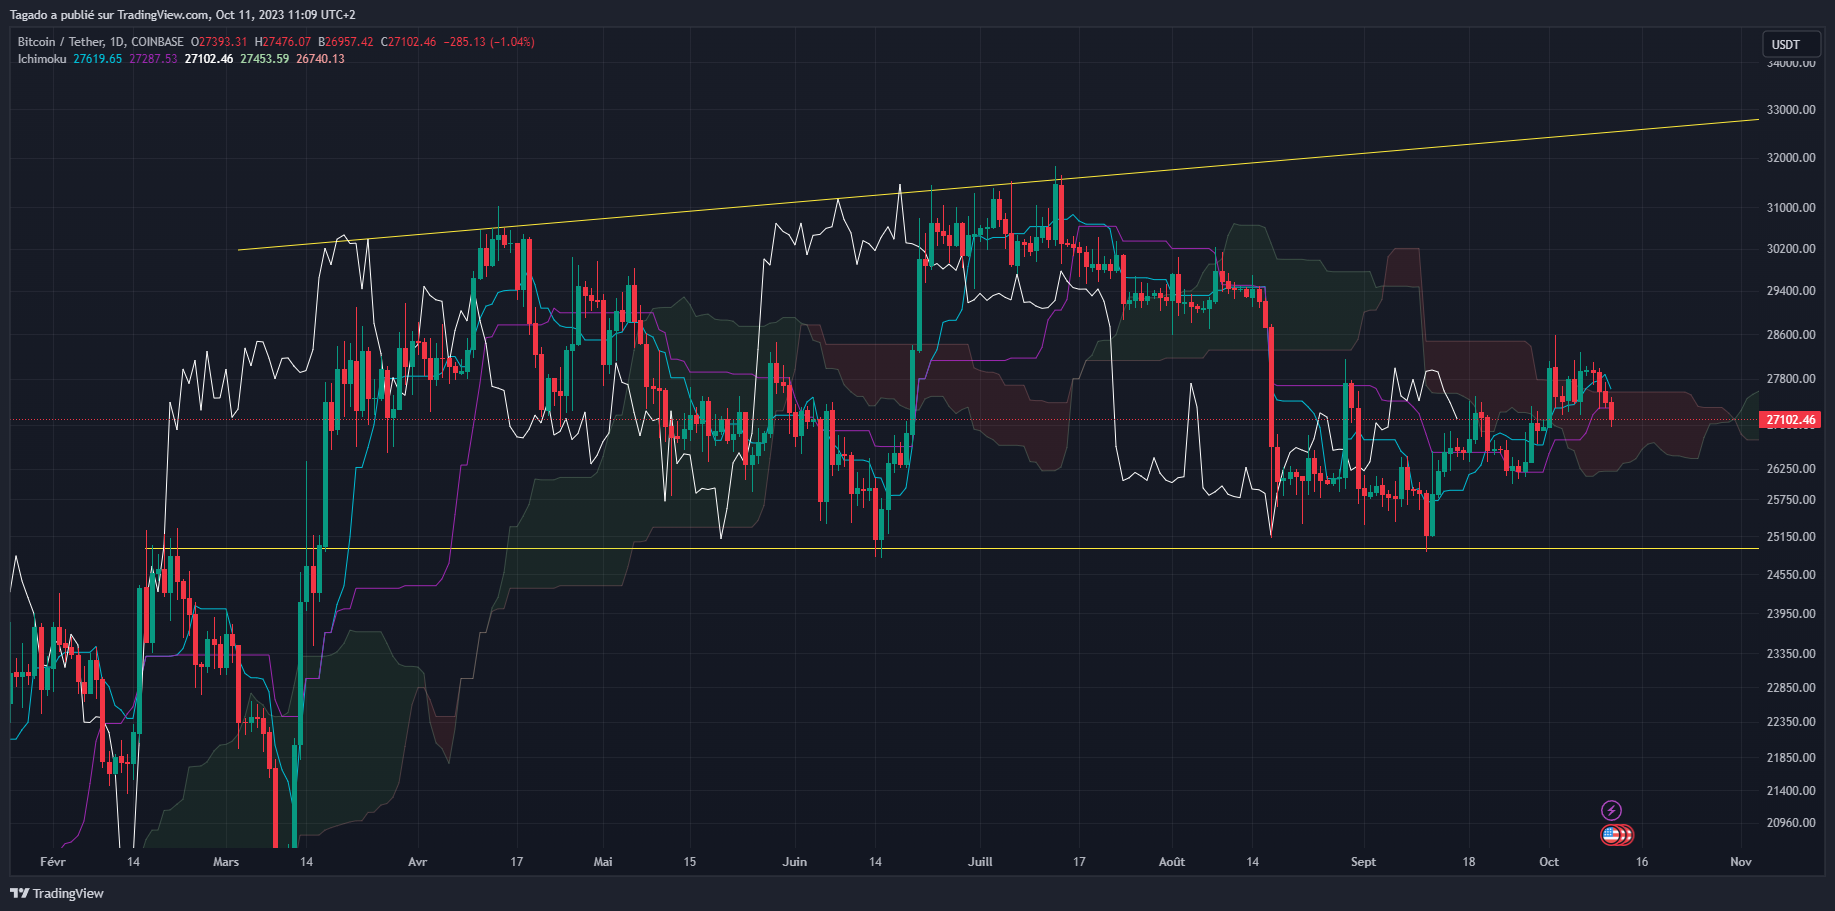
Task: Open the US flag economic events marker
Action: (x=1612, y=835)
